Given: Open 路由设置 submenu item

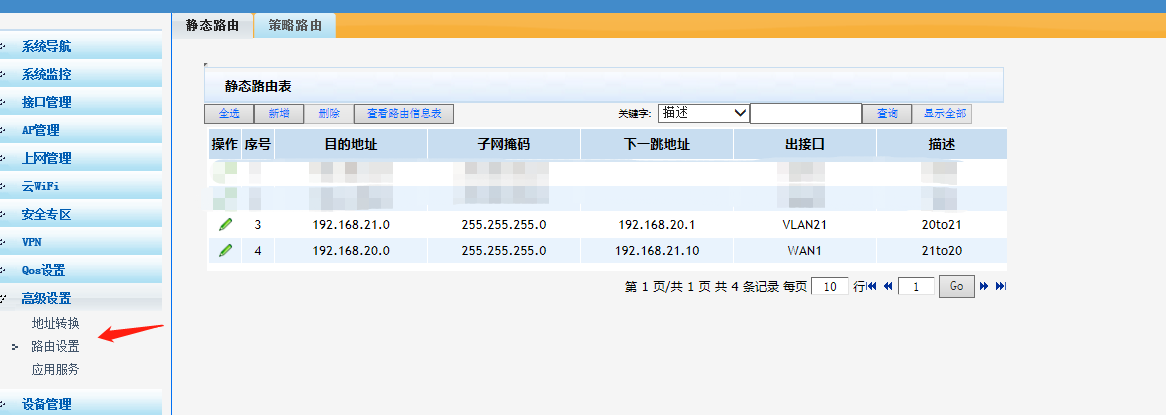Looking at the screenshot, I should point(55,347).
